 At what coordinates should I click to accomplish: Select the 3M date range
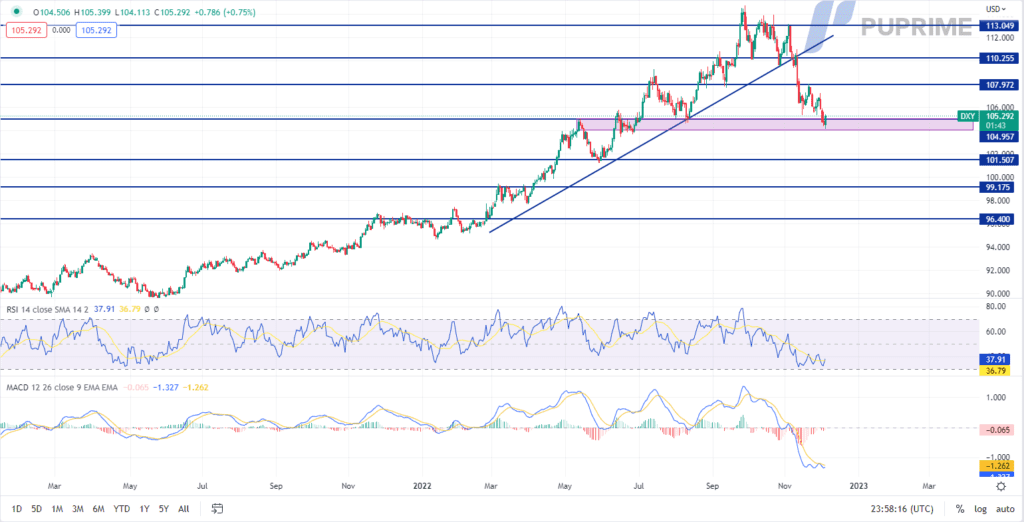point(78,508)
